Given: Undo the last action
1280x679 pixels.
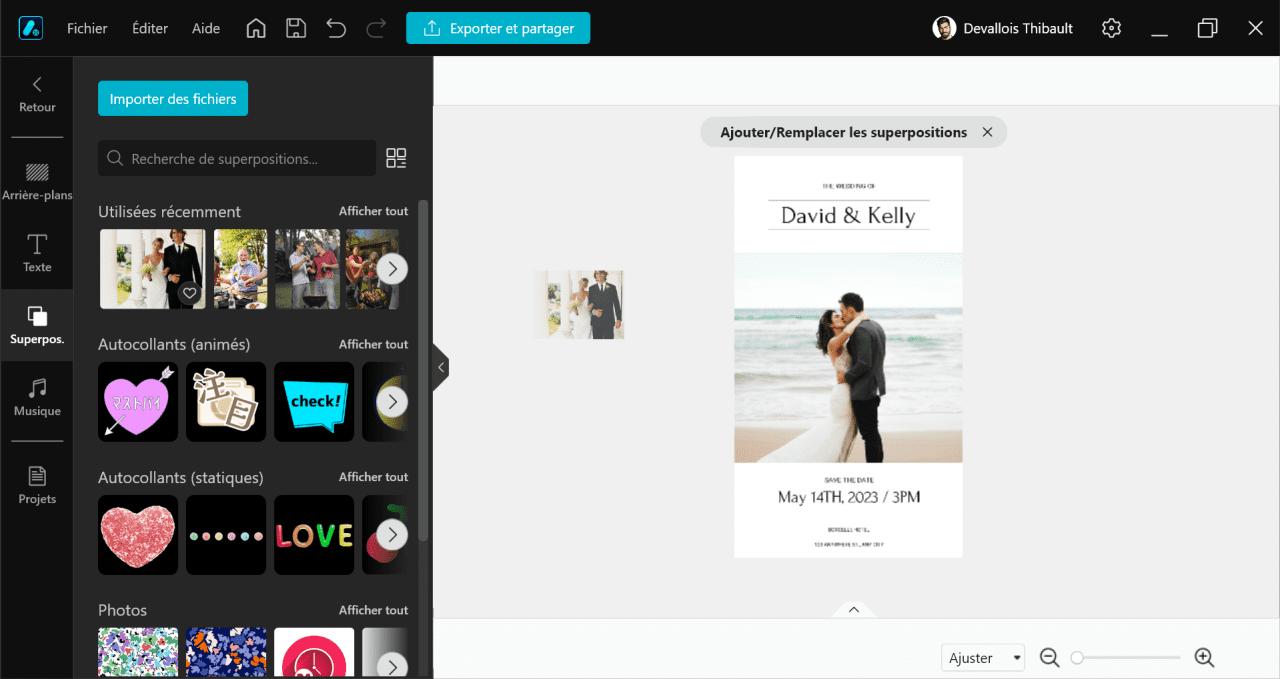Looking at the screenshot, I should coord(336,28).
